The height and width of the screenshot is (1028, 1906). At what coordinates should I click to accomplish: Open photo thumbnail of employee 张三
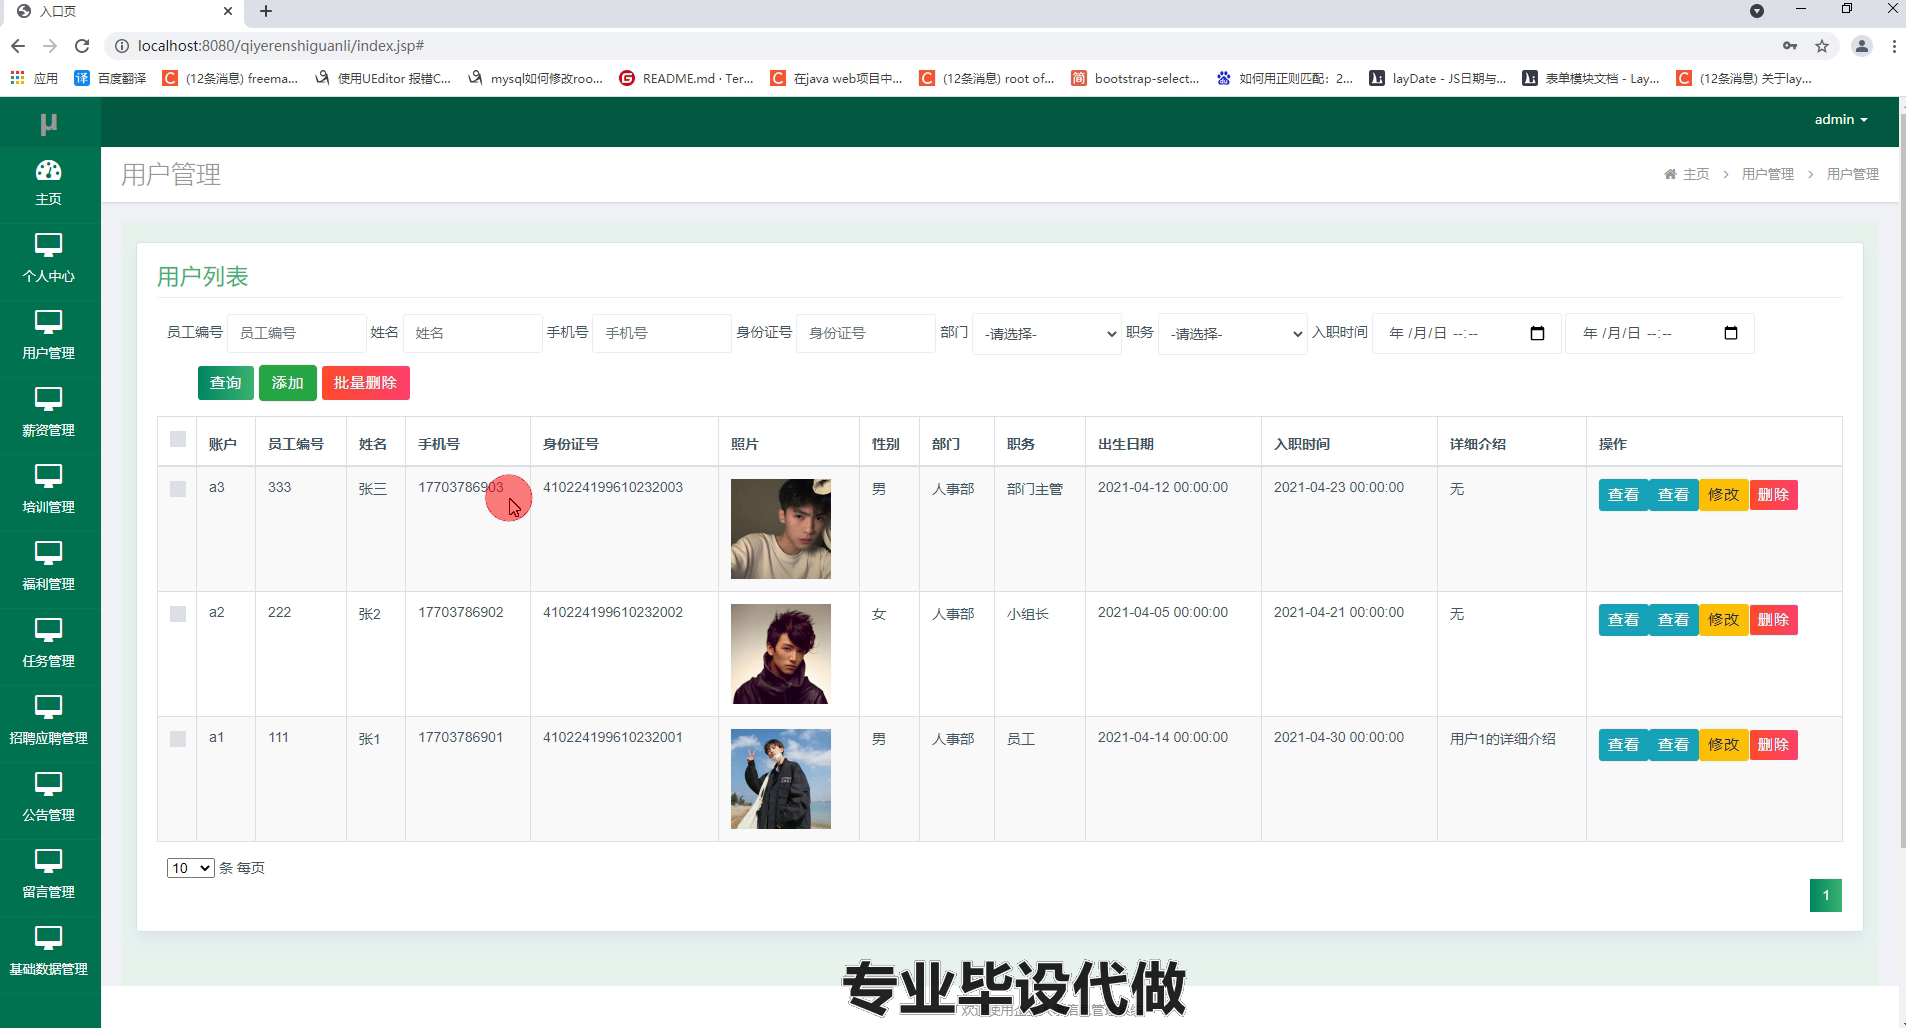coord(781,529)
